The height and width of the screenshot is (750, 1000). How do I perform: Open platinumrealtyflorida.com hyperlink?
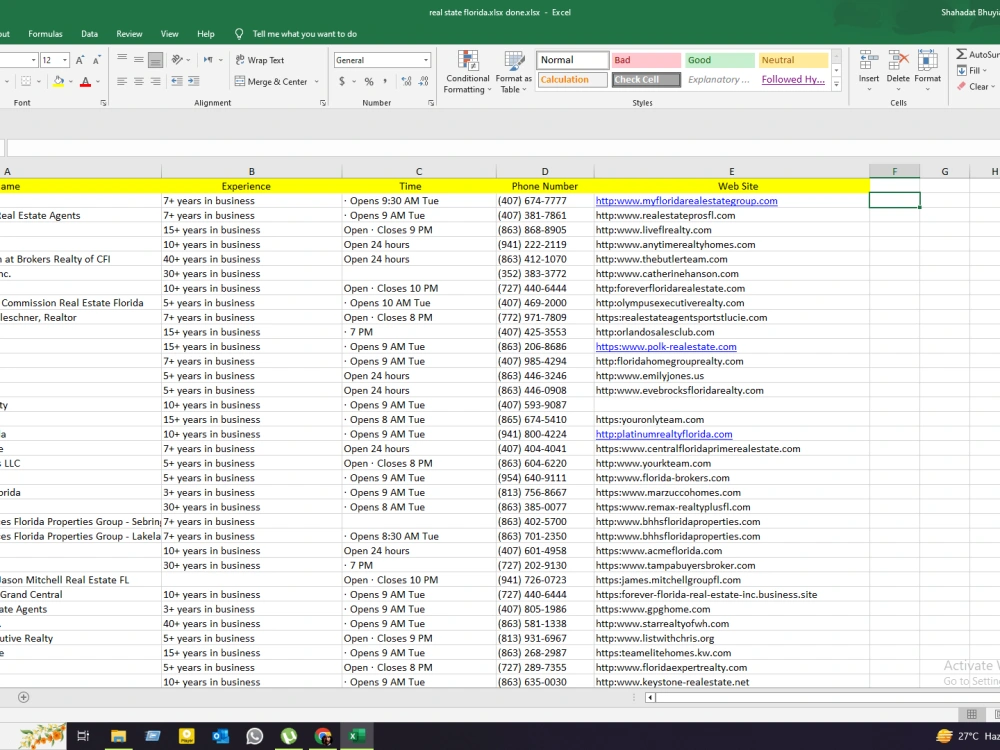tap(664, 434)
